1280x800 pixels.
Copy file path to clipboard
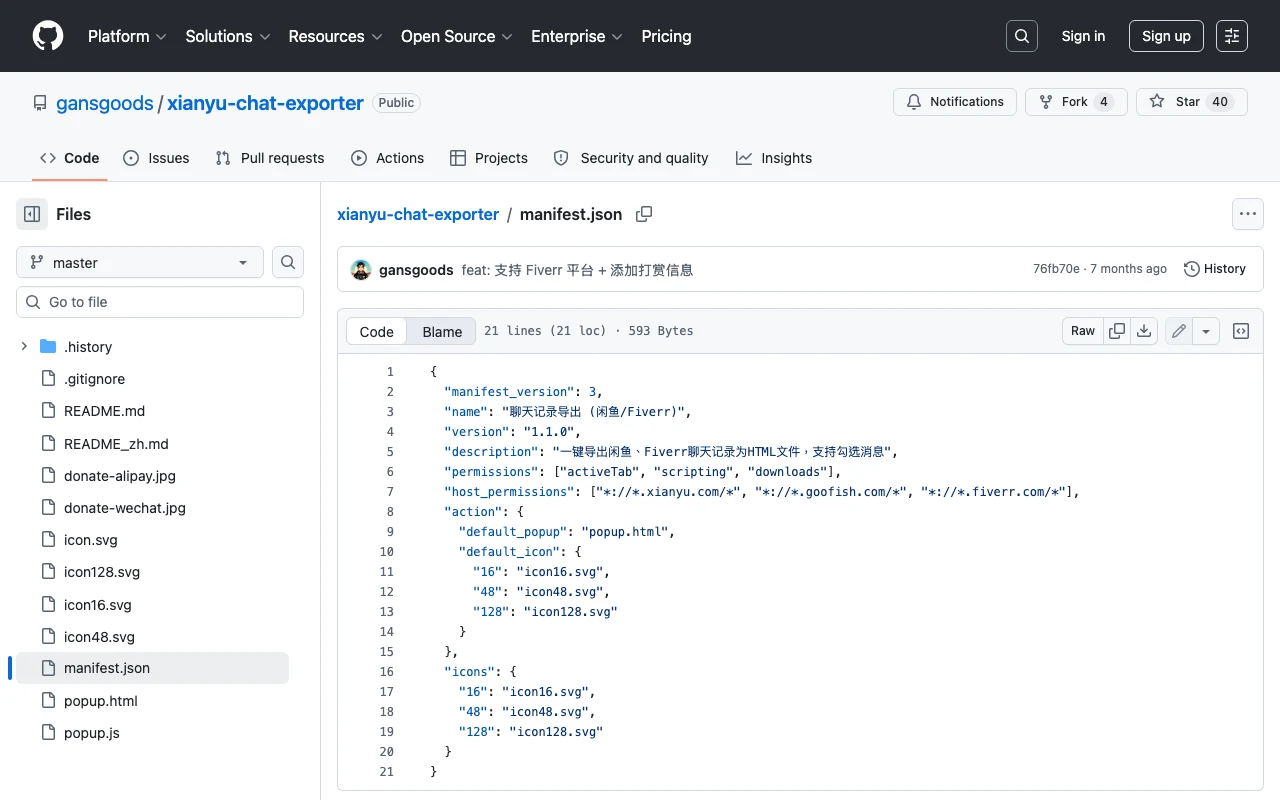(x=644, y=214)
